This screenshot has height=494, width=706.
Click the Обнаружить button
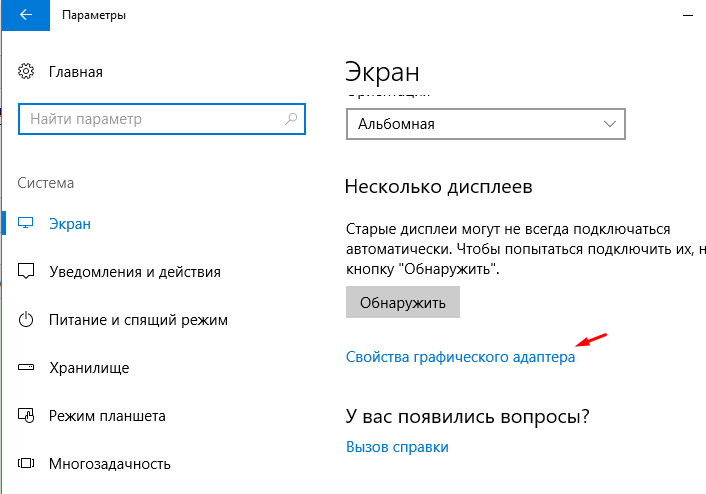coord(403,302)
